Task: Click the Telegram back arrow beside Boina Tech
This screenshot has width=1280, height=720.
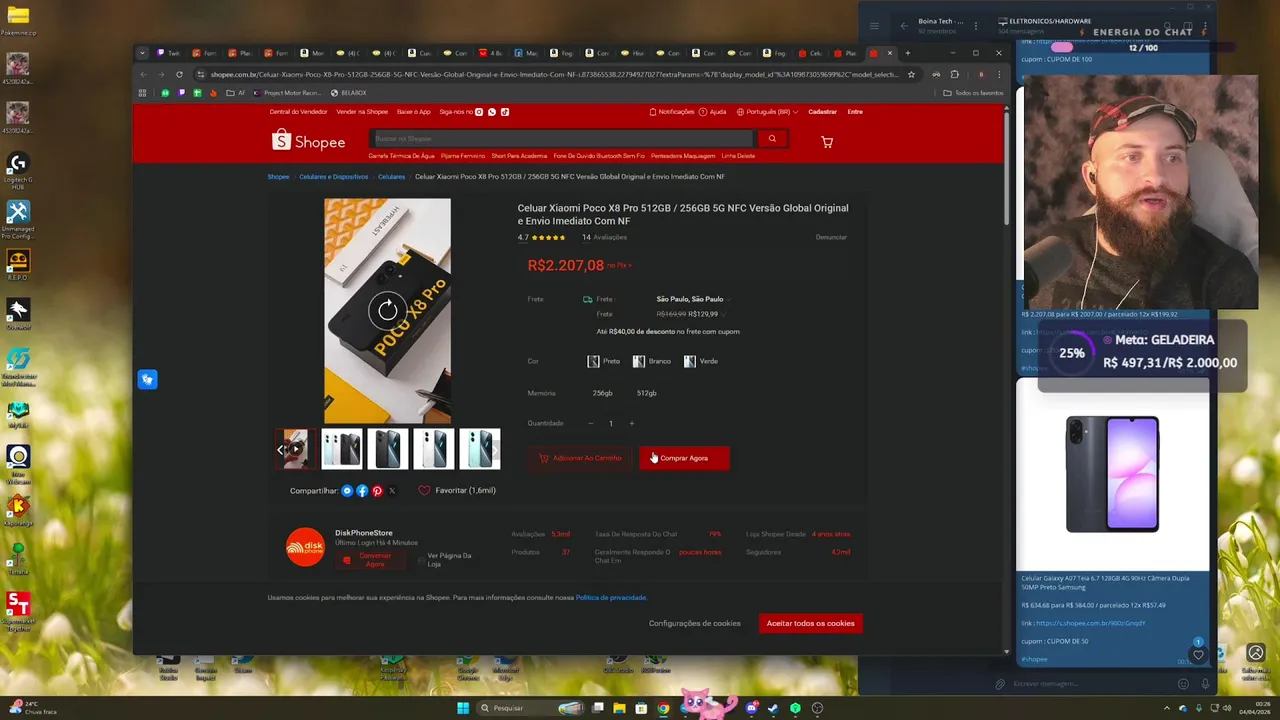Action: (x=904, y=26)
